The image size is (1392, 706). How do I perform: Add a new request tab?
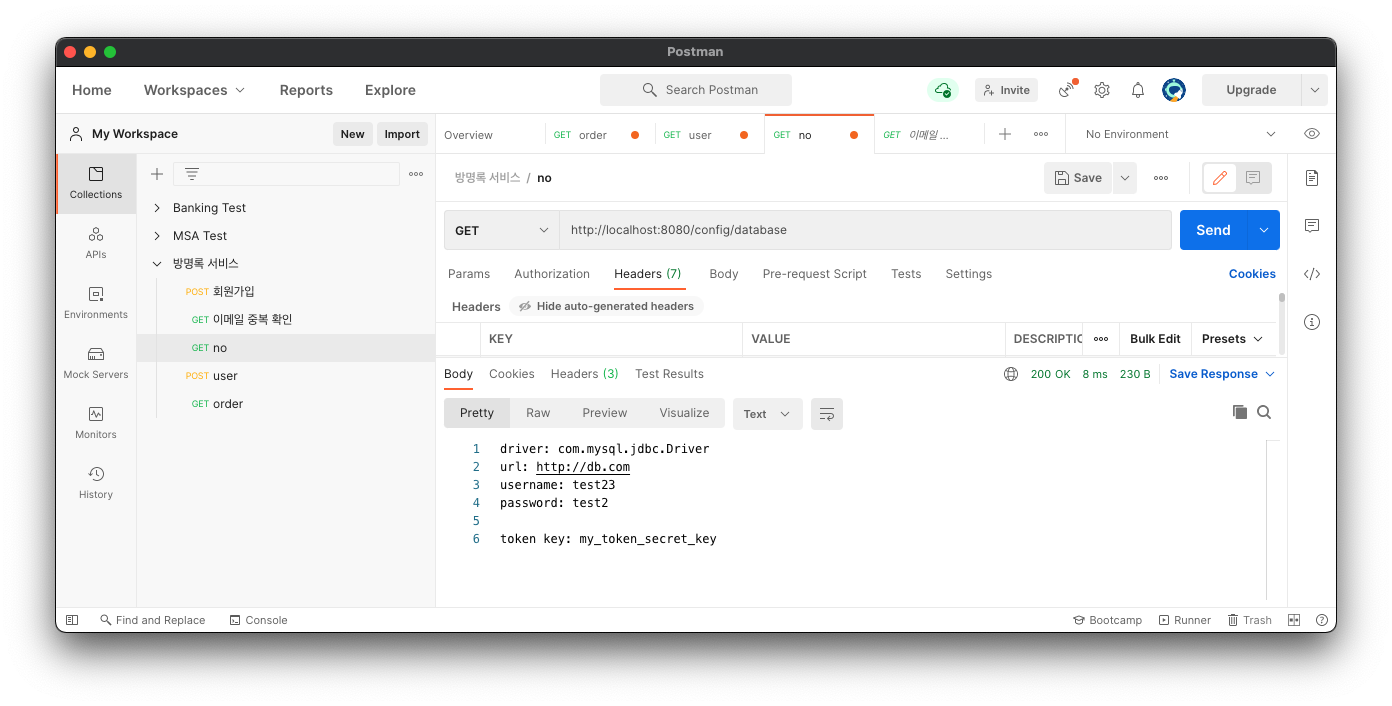tap(1005, 134)
